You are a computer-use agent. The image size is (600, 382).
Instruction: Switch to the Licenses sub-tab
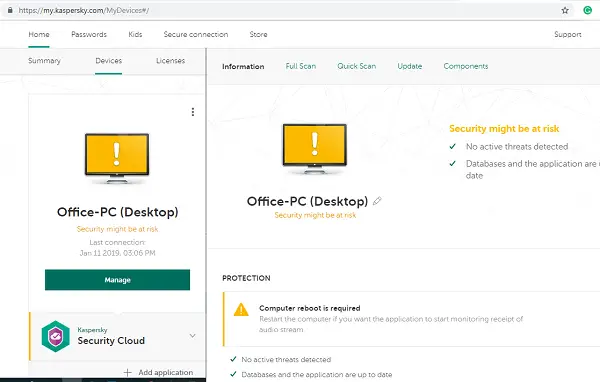(170, 61)
